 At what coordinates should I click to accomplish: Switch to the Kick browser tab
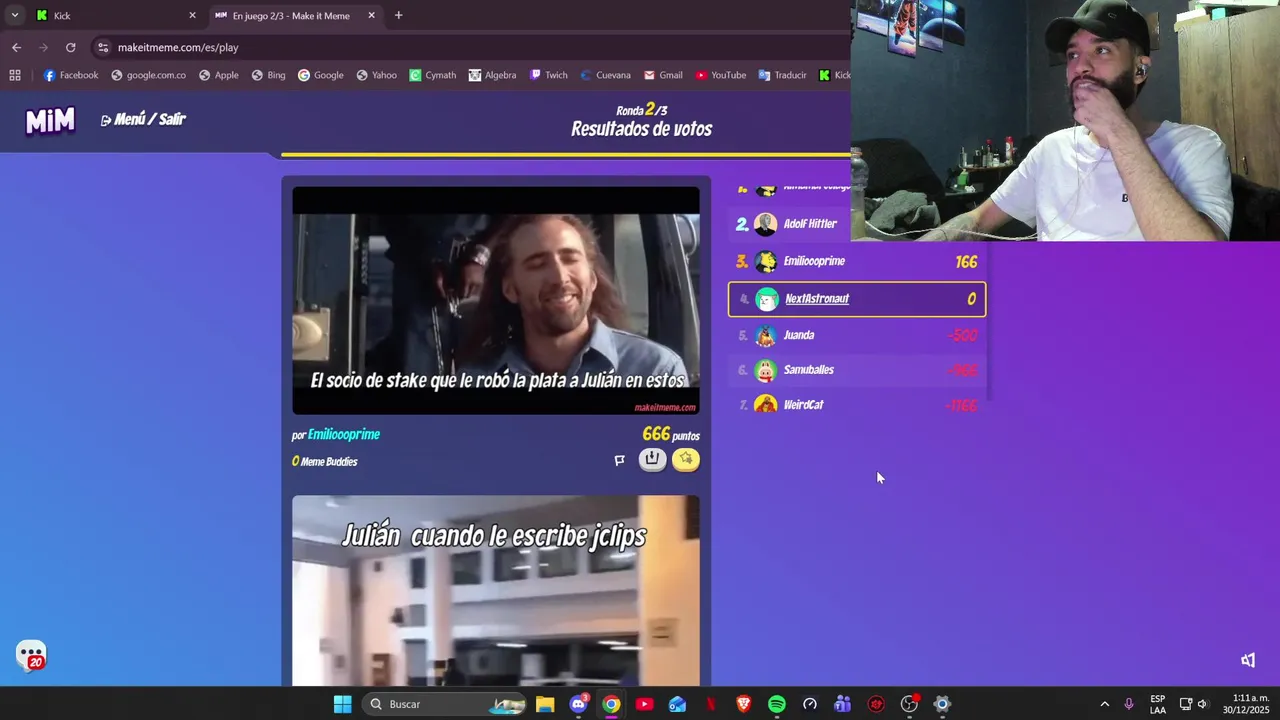(115, 16)
